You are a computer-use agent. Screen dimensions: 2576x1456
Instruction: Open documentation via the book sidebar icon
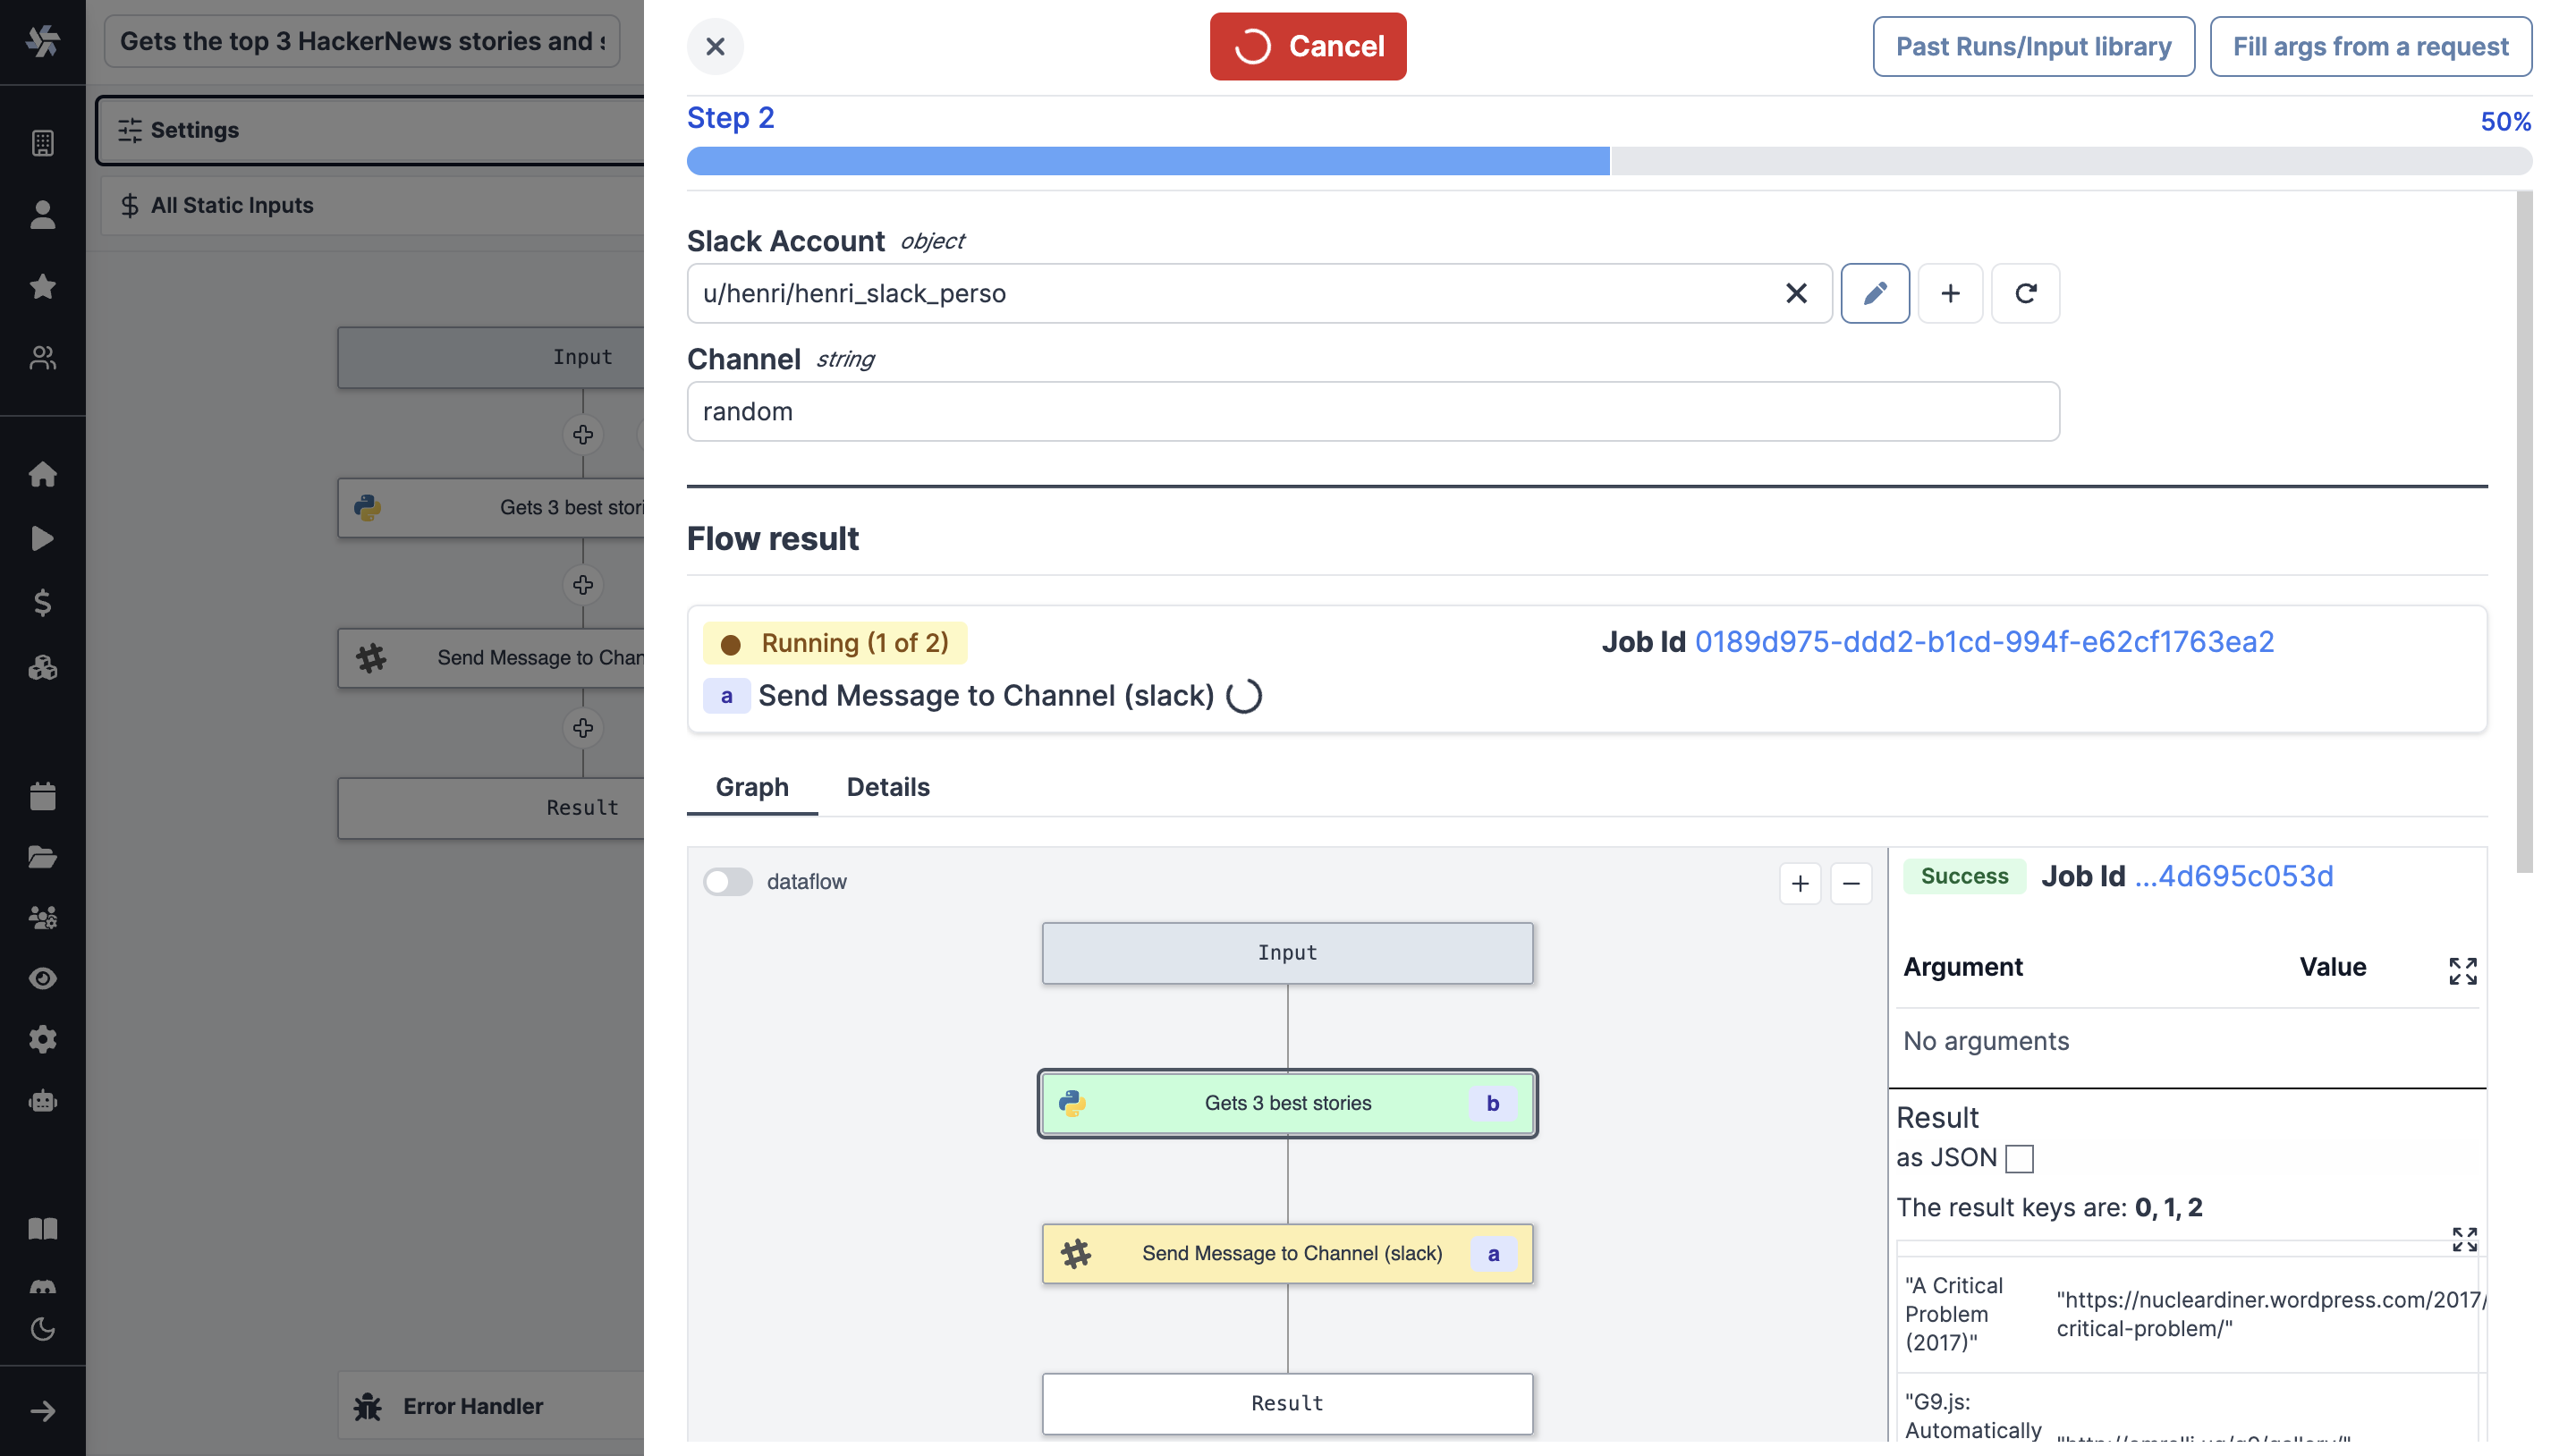[43, 1228]
